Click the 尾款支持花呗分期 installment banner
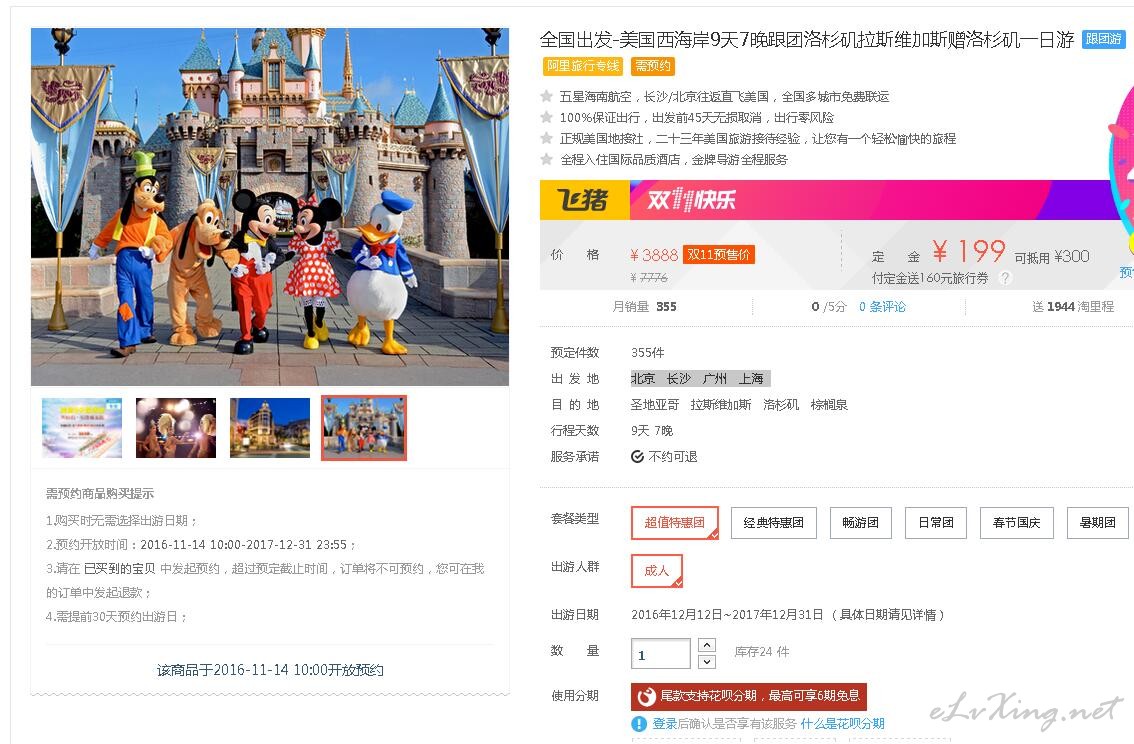This screenshot has width=1134, height=744. point(749,696)
